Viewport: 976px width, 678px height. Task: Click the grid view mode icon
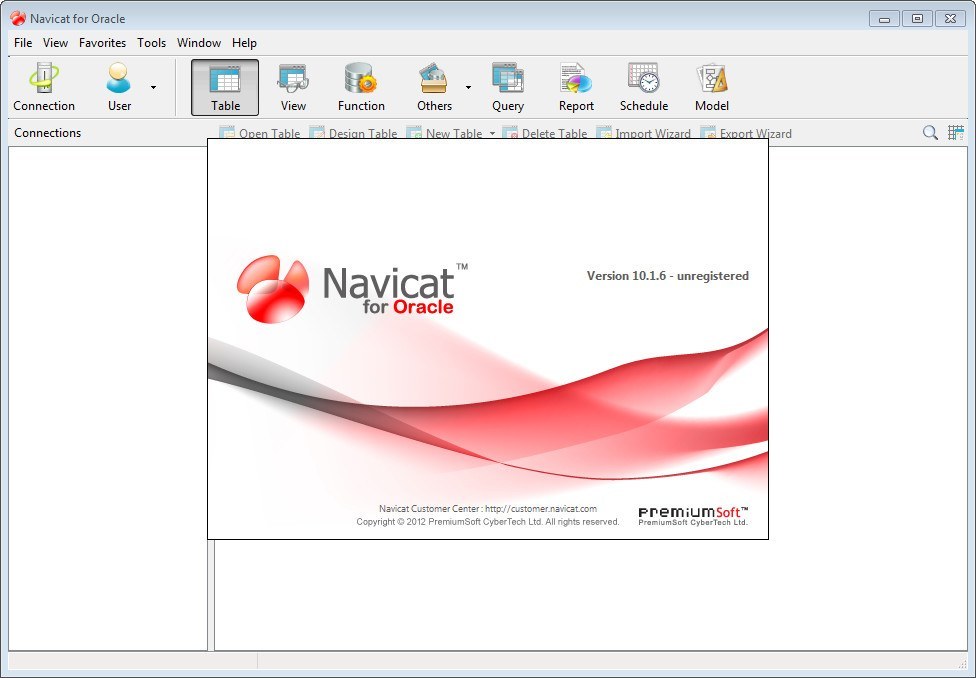[956, 132]
